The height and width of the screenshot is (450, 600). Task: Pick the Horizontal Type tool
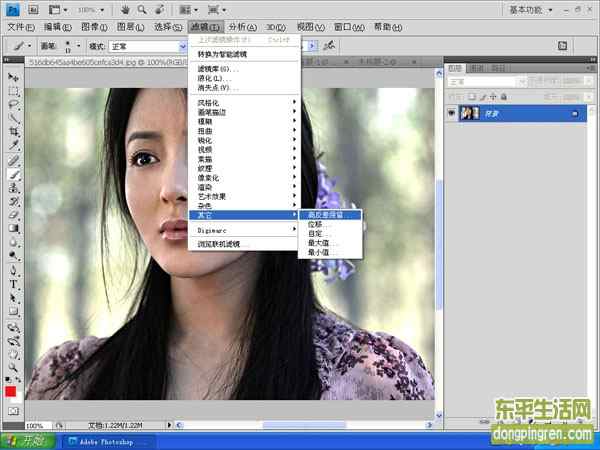(x=13, y=283)
